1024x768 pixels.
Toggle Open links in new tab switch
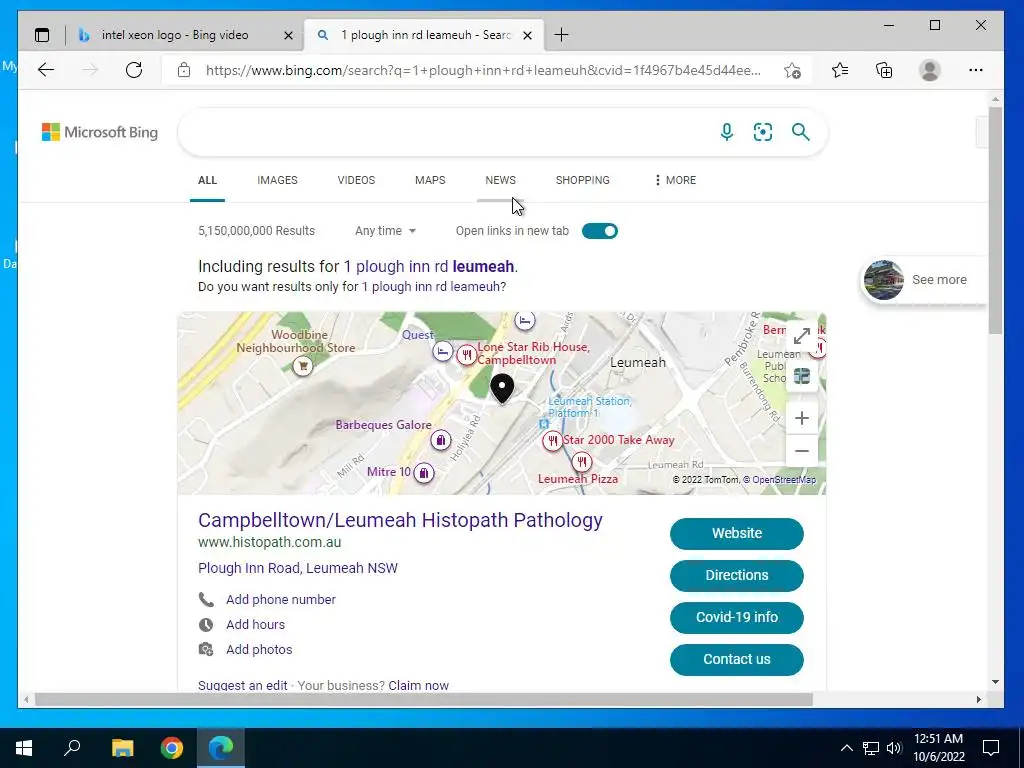coord(600,231)
